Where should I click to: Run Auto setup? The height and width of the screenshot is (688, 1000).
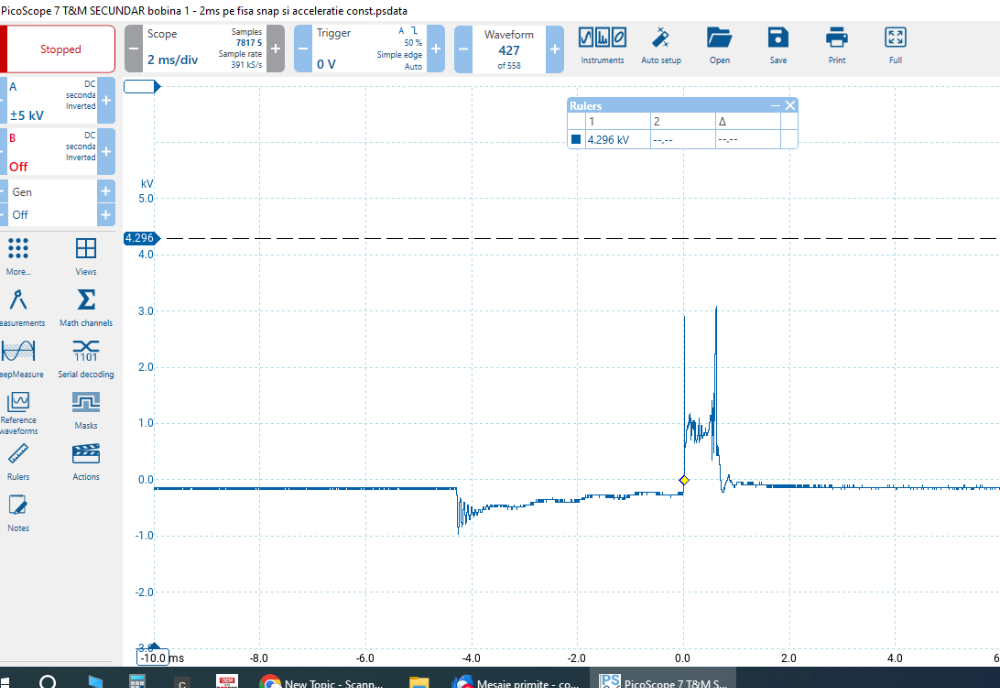(x=660, y=45)
